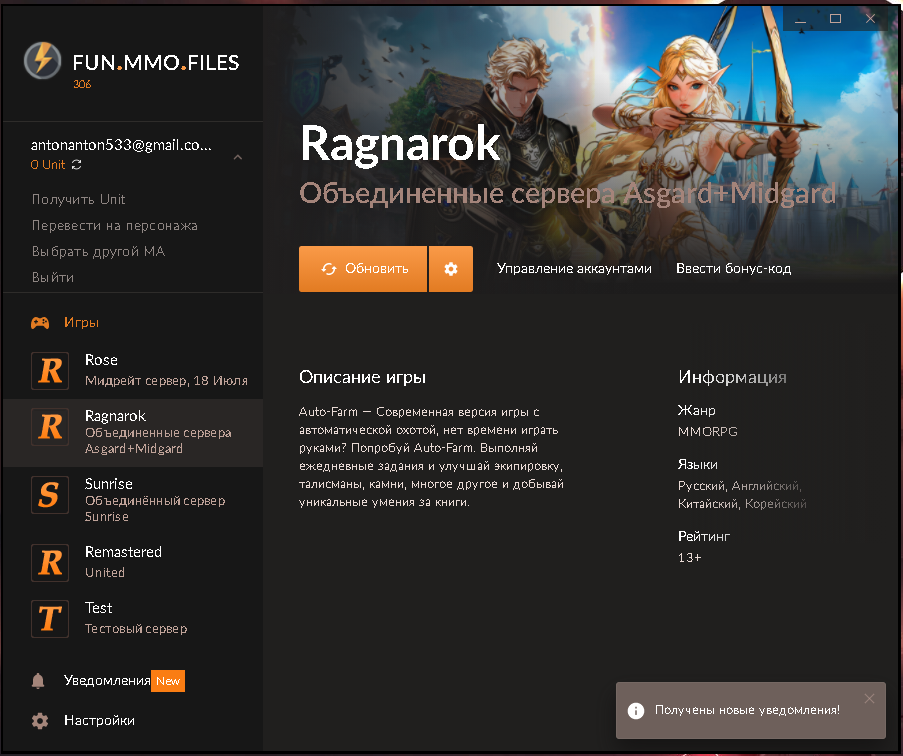The width and height of the screenshot is (903, 756).
Task: Choose the Remastered game R icon
Action: coord(50,562)
